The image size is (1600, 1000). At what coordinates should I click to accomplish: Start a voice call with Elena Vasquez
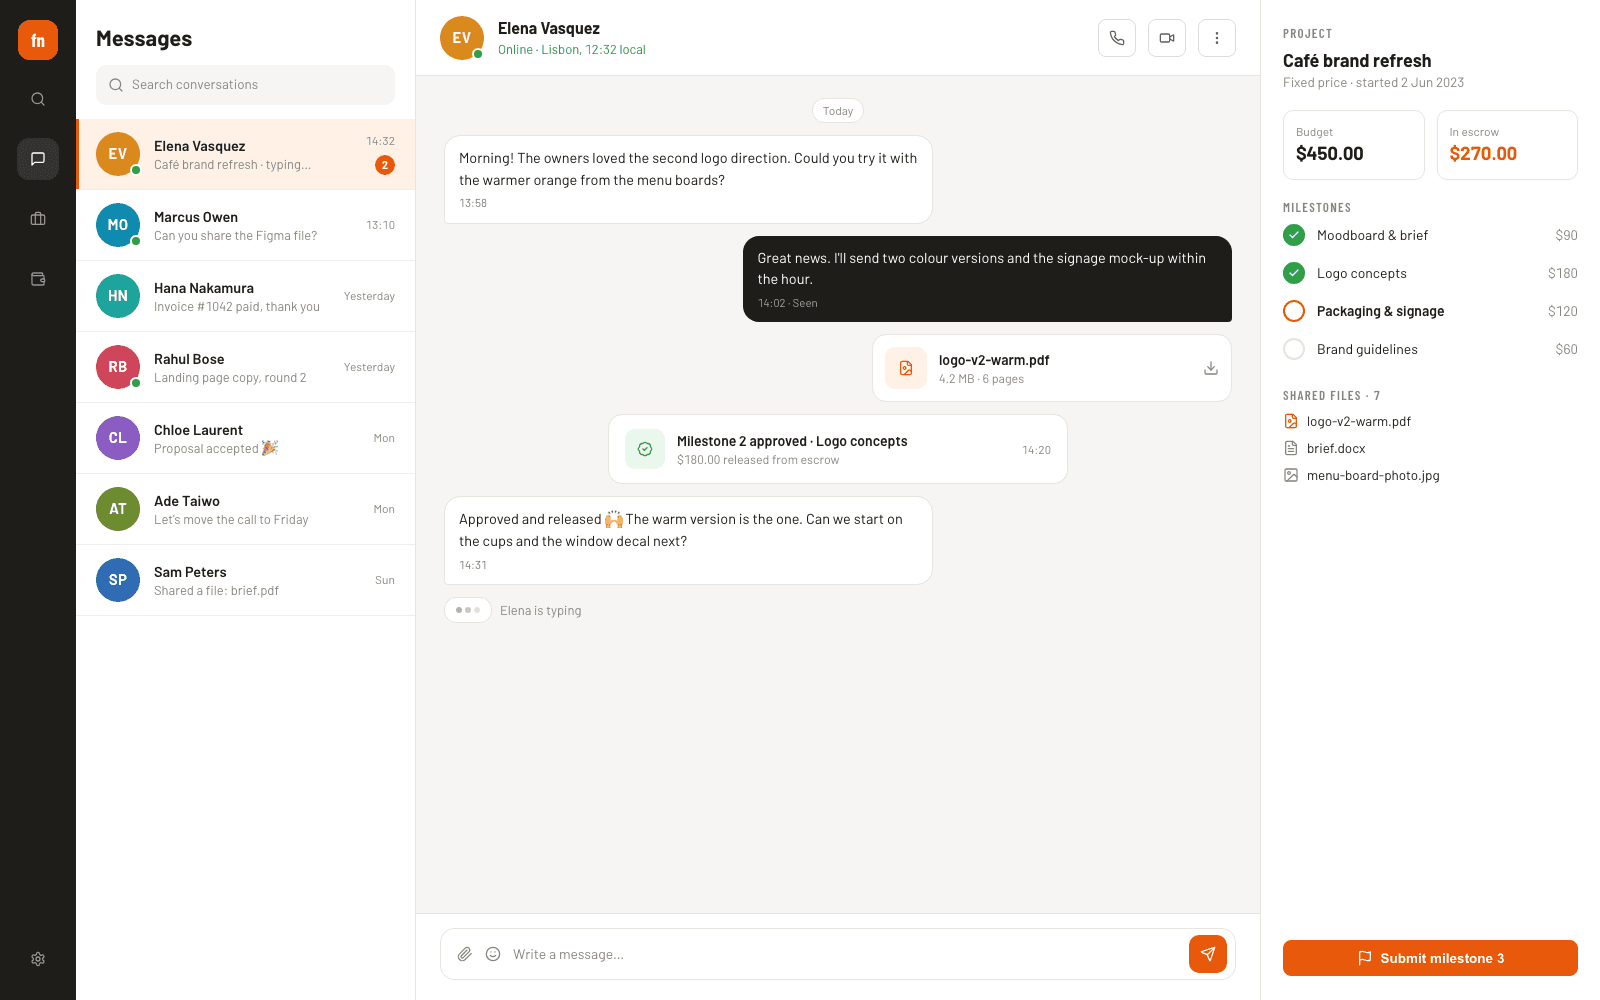1117,38
